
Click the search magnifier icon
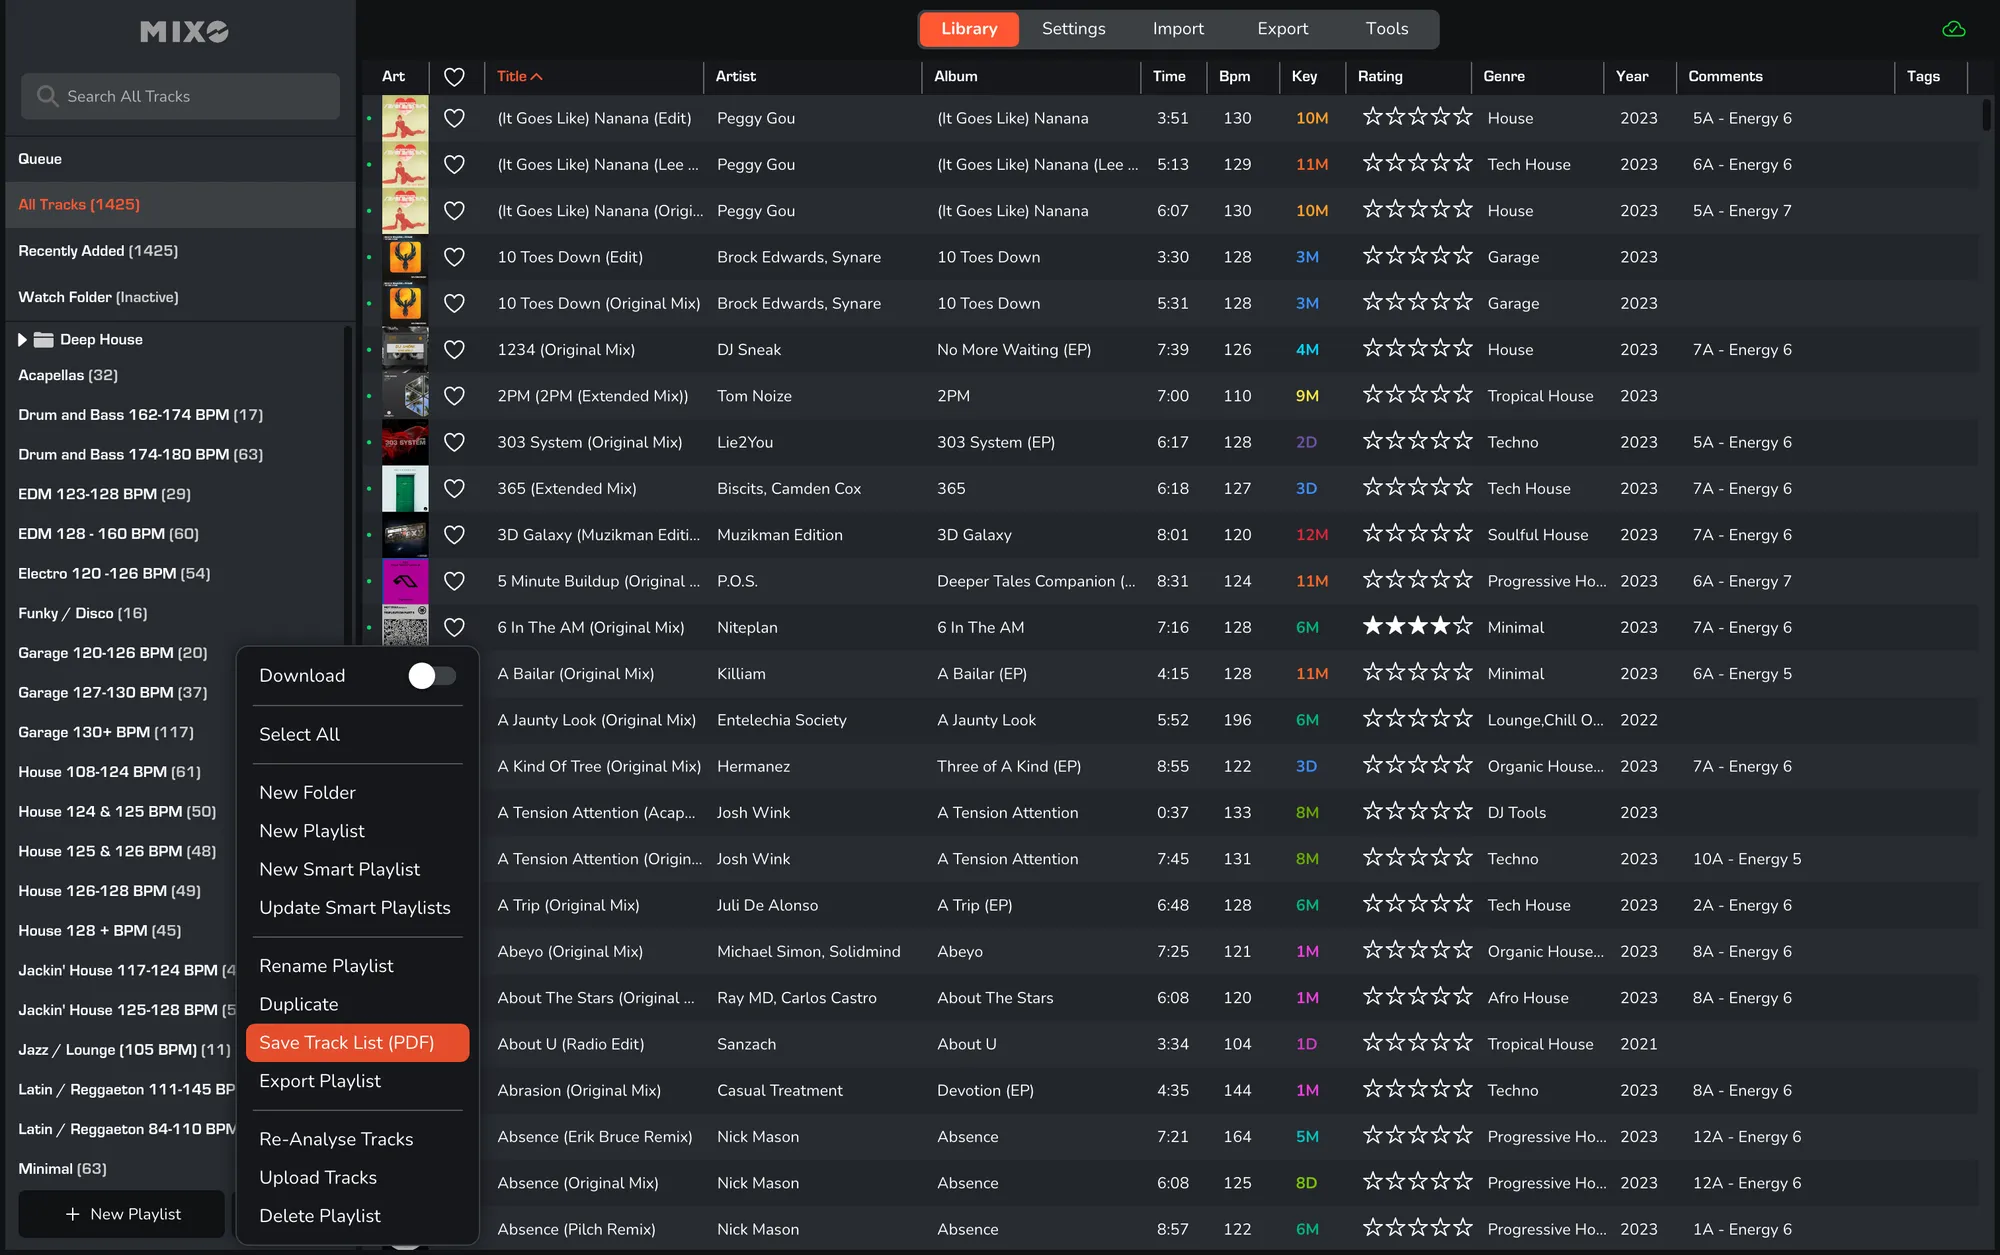[47, 96]
